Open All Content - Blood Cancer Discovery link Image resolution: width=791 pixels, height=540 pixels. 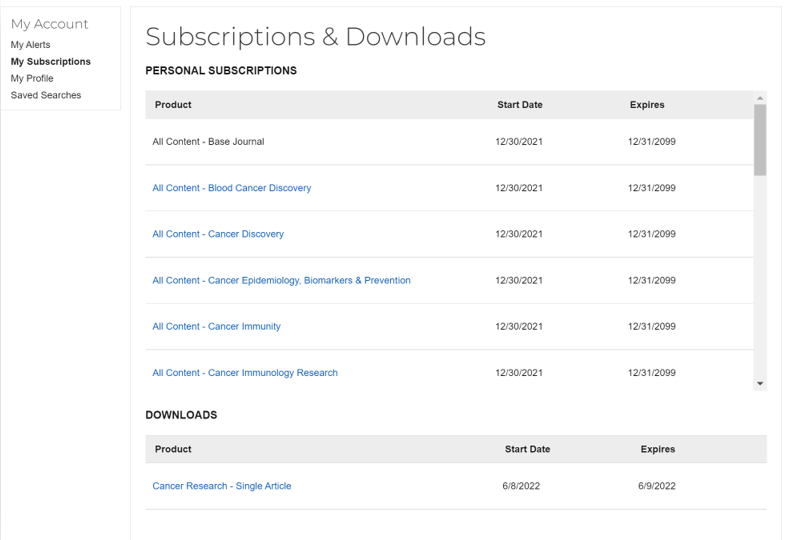click(231, 188)
